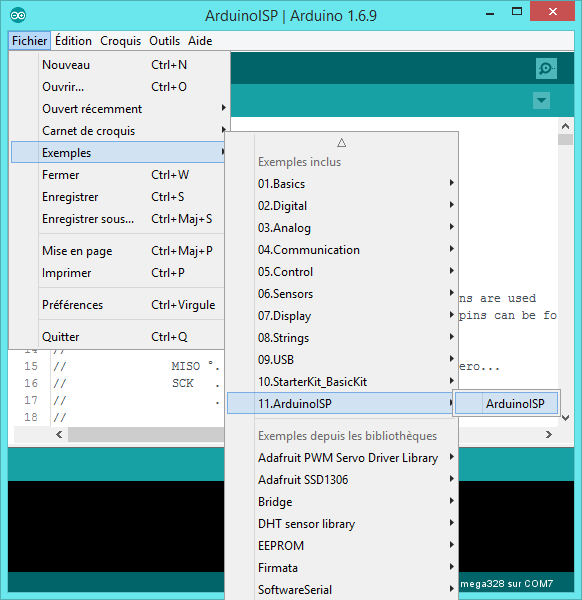The height and width of the screenshot is (600, 582).
Task: Expand 09.USB examples
Action: click(x=342, y=360)
